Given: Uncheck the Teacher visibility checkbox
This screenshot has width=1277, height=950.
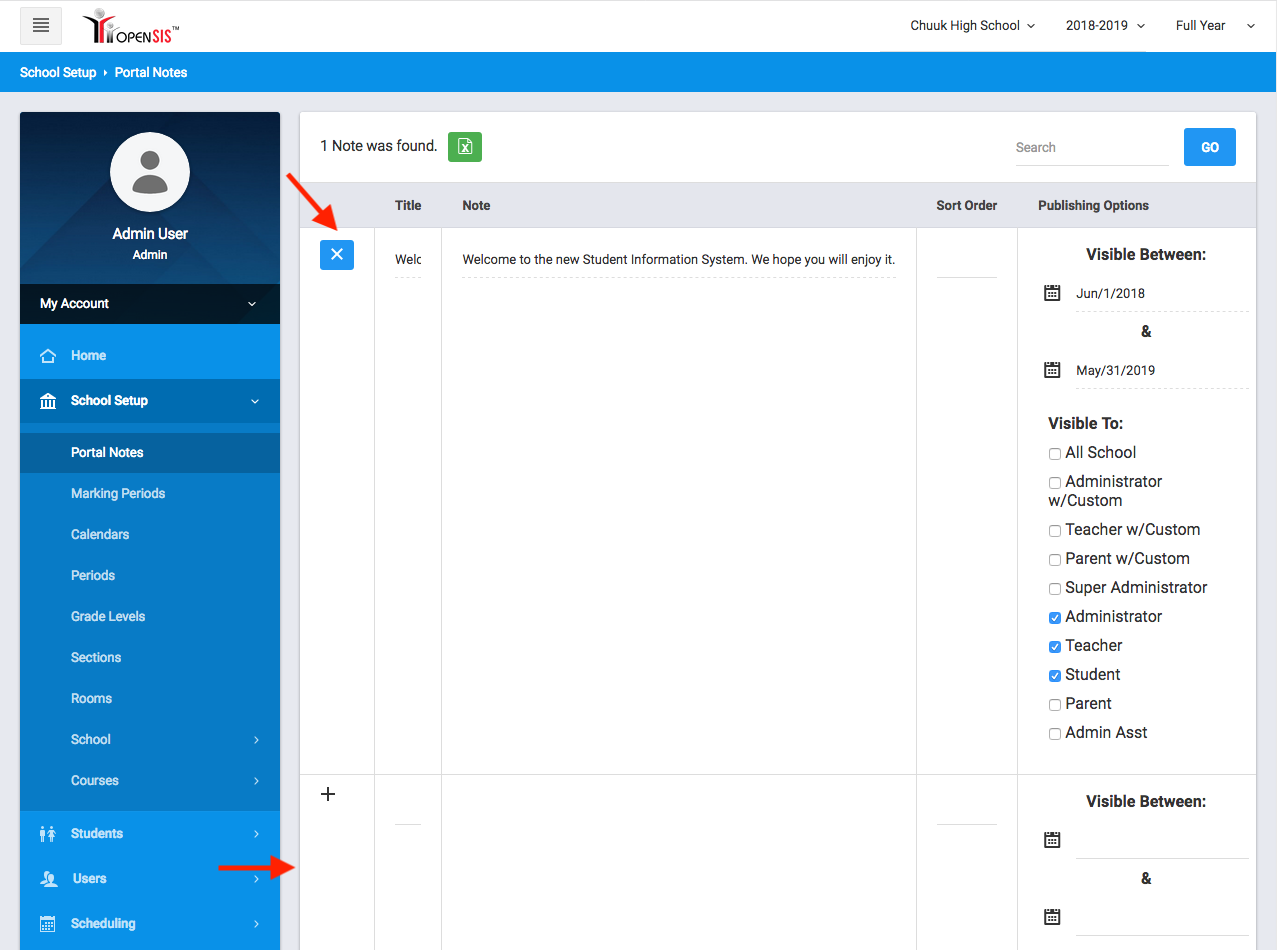Looking at the screenshot, I should 1055,647.
